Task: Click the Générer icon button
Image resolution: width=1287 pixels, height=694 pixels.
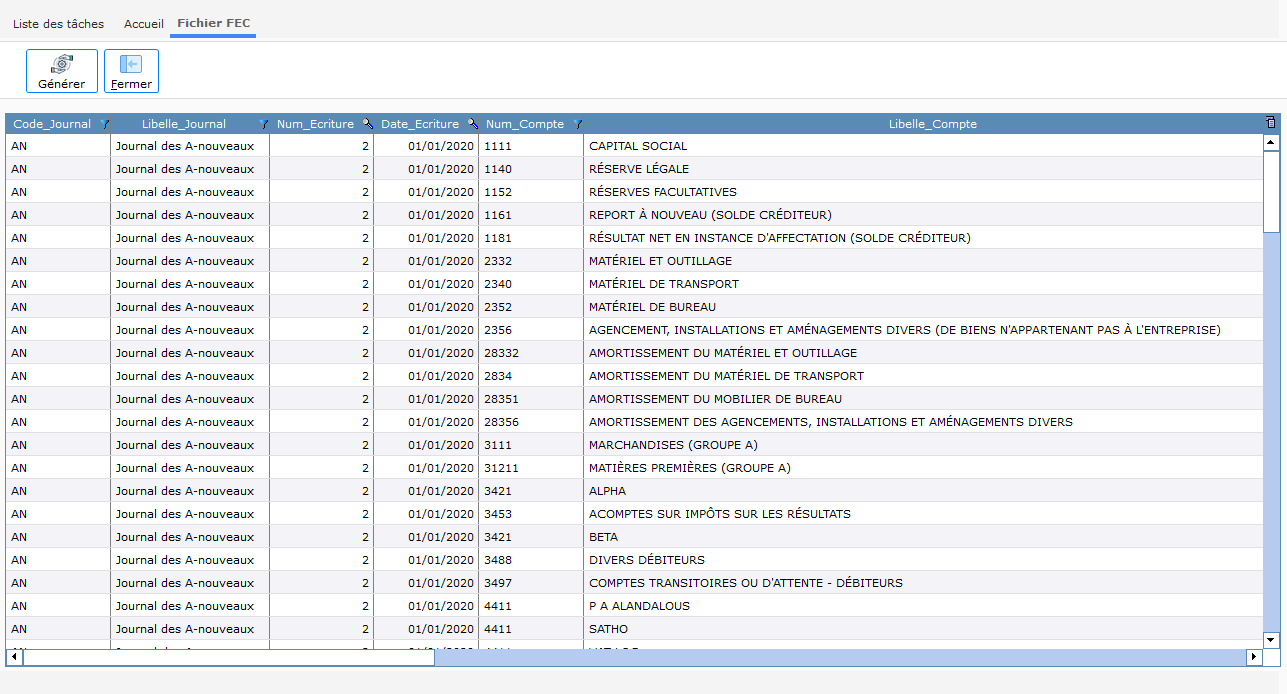Action: [61, 71]
